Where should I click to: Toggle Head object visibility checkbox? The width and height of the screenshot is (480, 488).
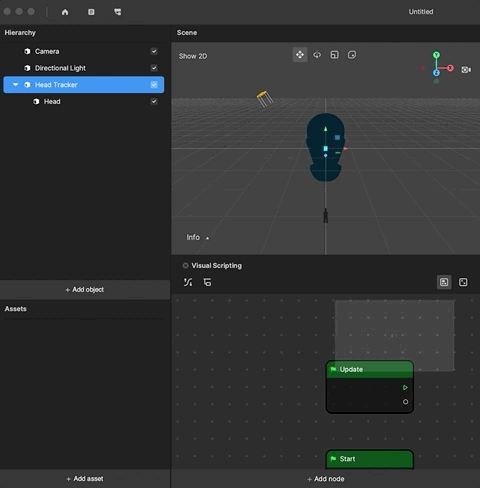(x=154, y=101)
